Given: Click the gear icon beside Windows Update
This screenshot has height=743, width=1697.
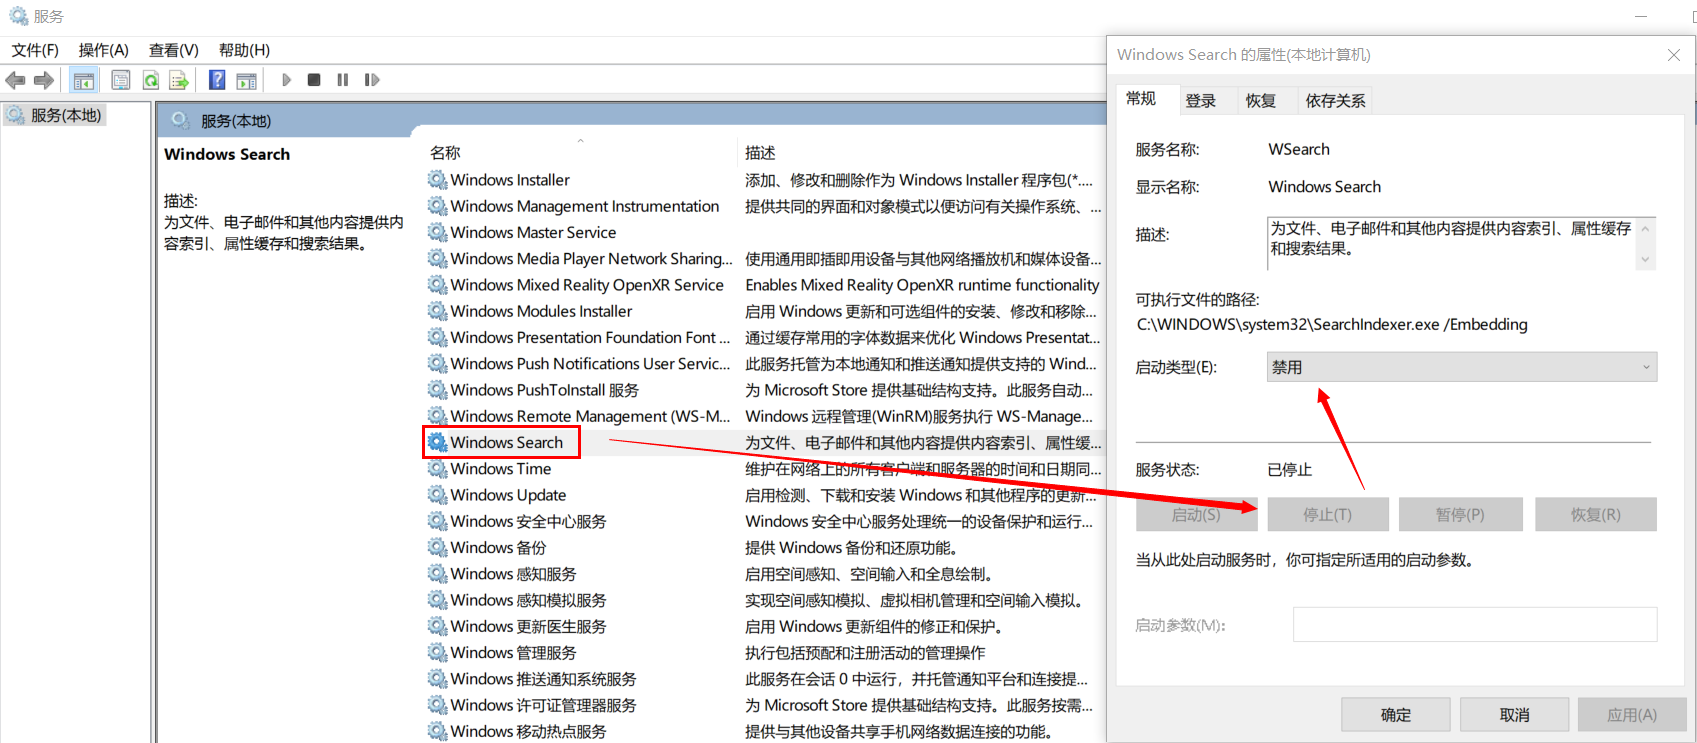Looking at the screenshot, I should click(437, 495).
